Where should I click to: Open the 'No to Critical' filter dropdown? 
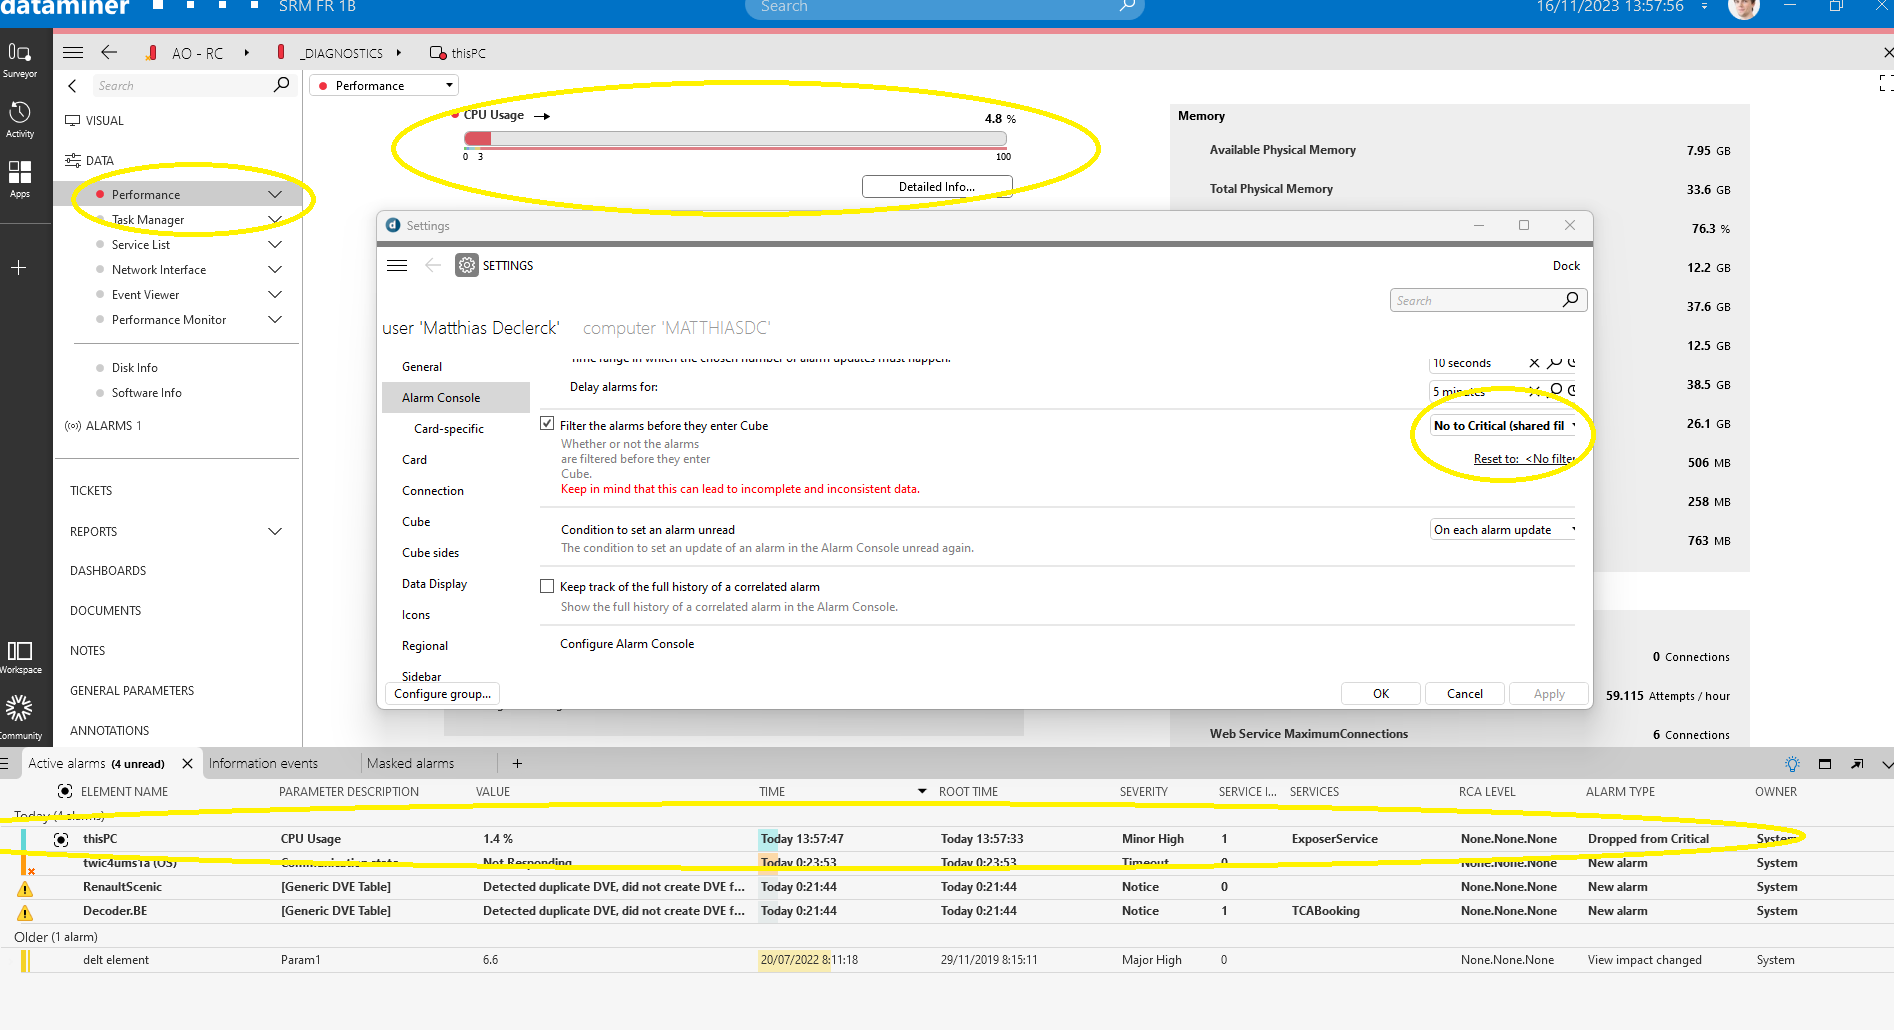(1503, 425)
